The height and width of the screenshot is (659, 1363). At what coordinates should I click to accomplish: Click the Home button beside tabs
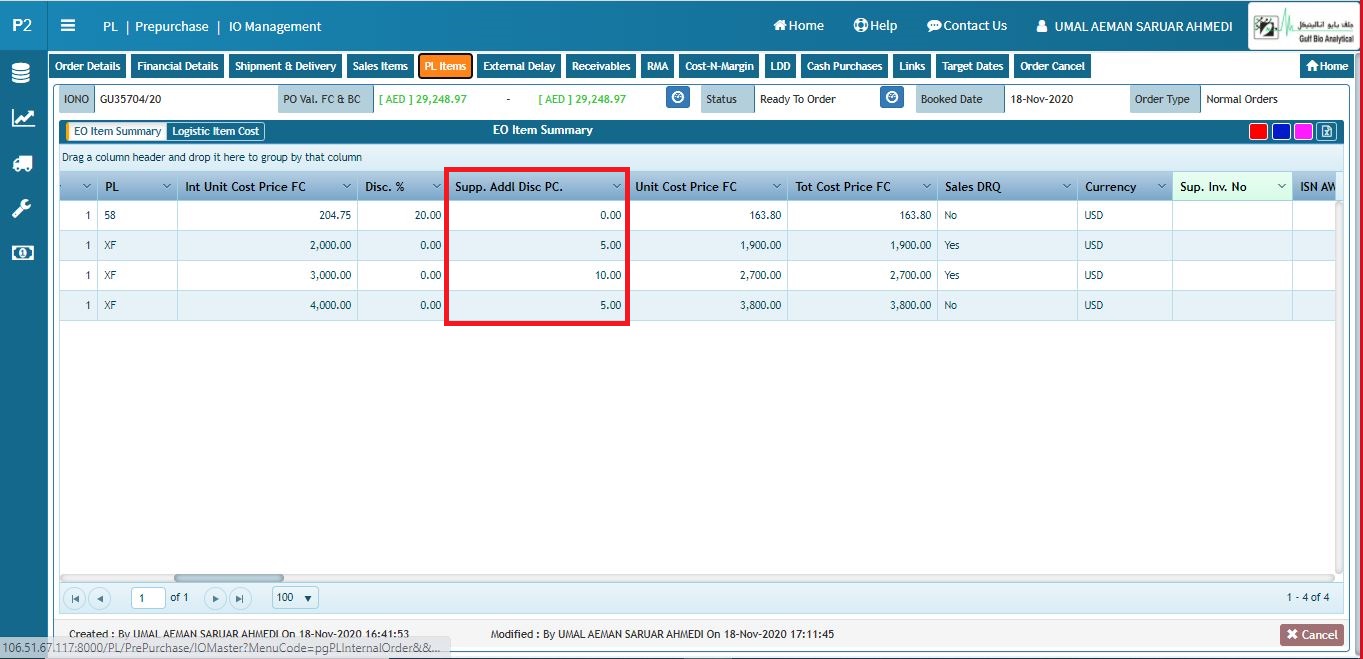(x=1326, y=66)
